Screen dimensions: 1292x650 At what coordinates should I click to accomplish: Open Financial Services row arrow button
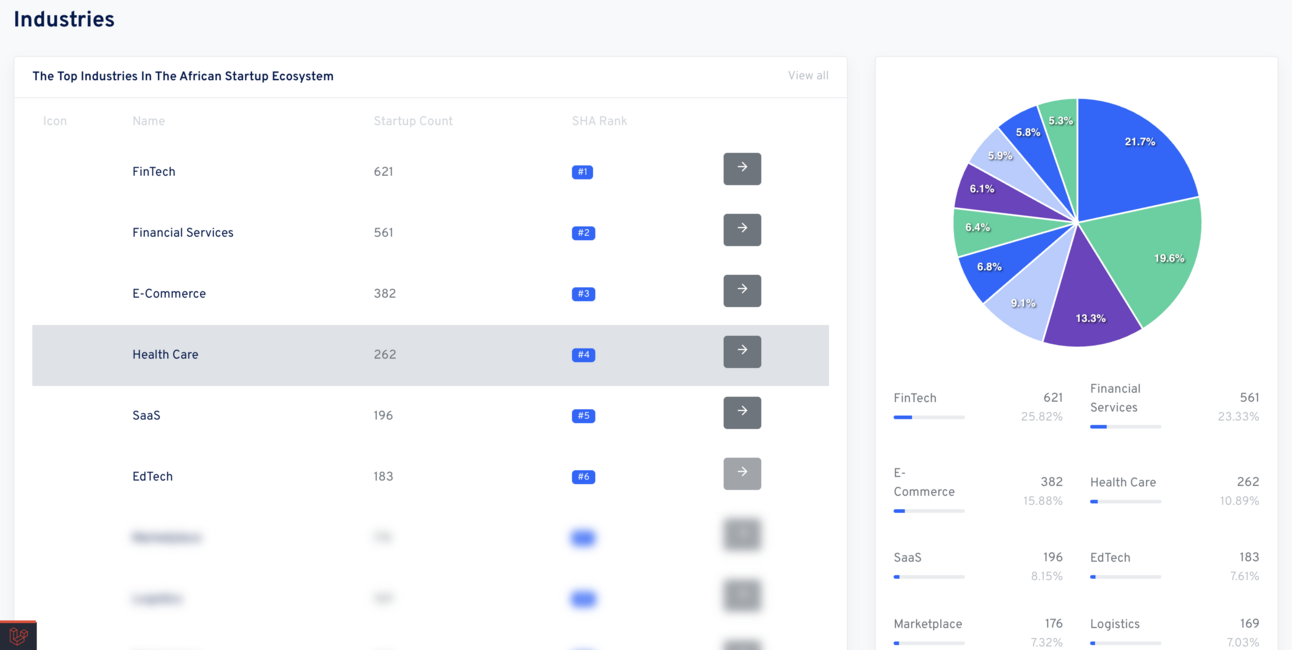point(742,230)
